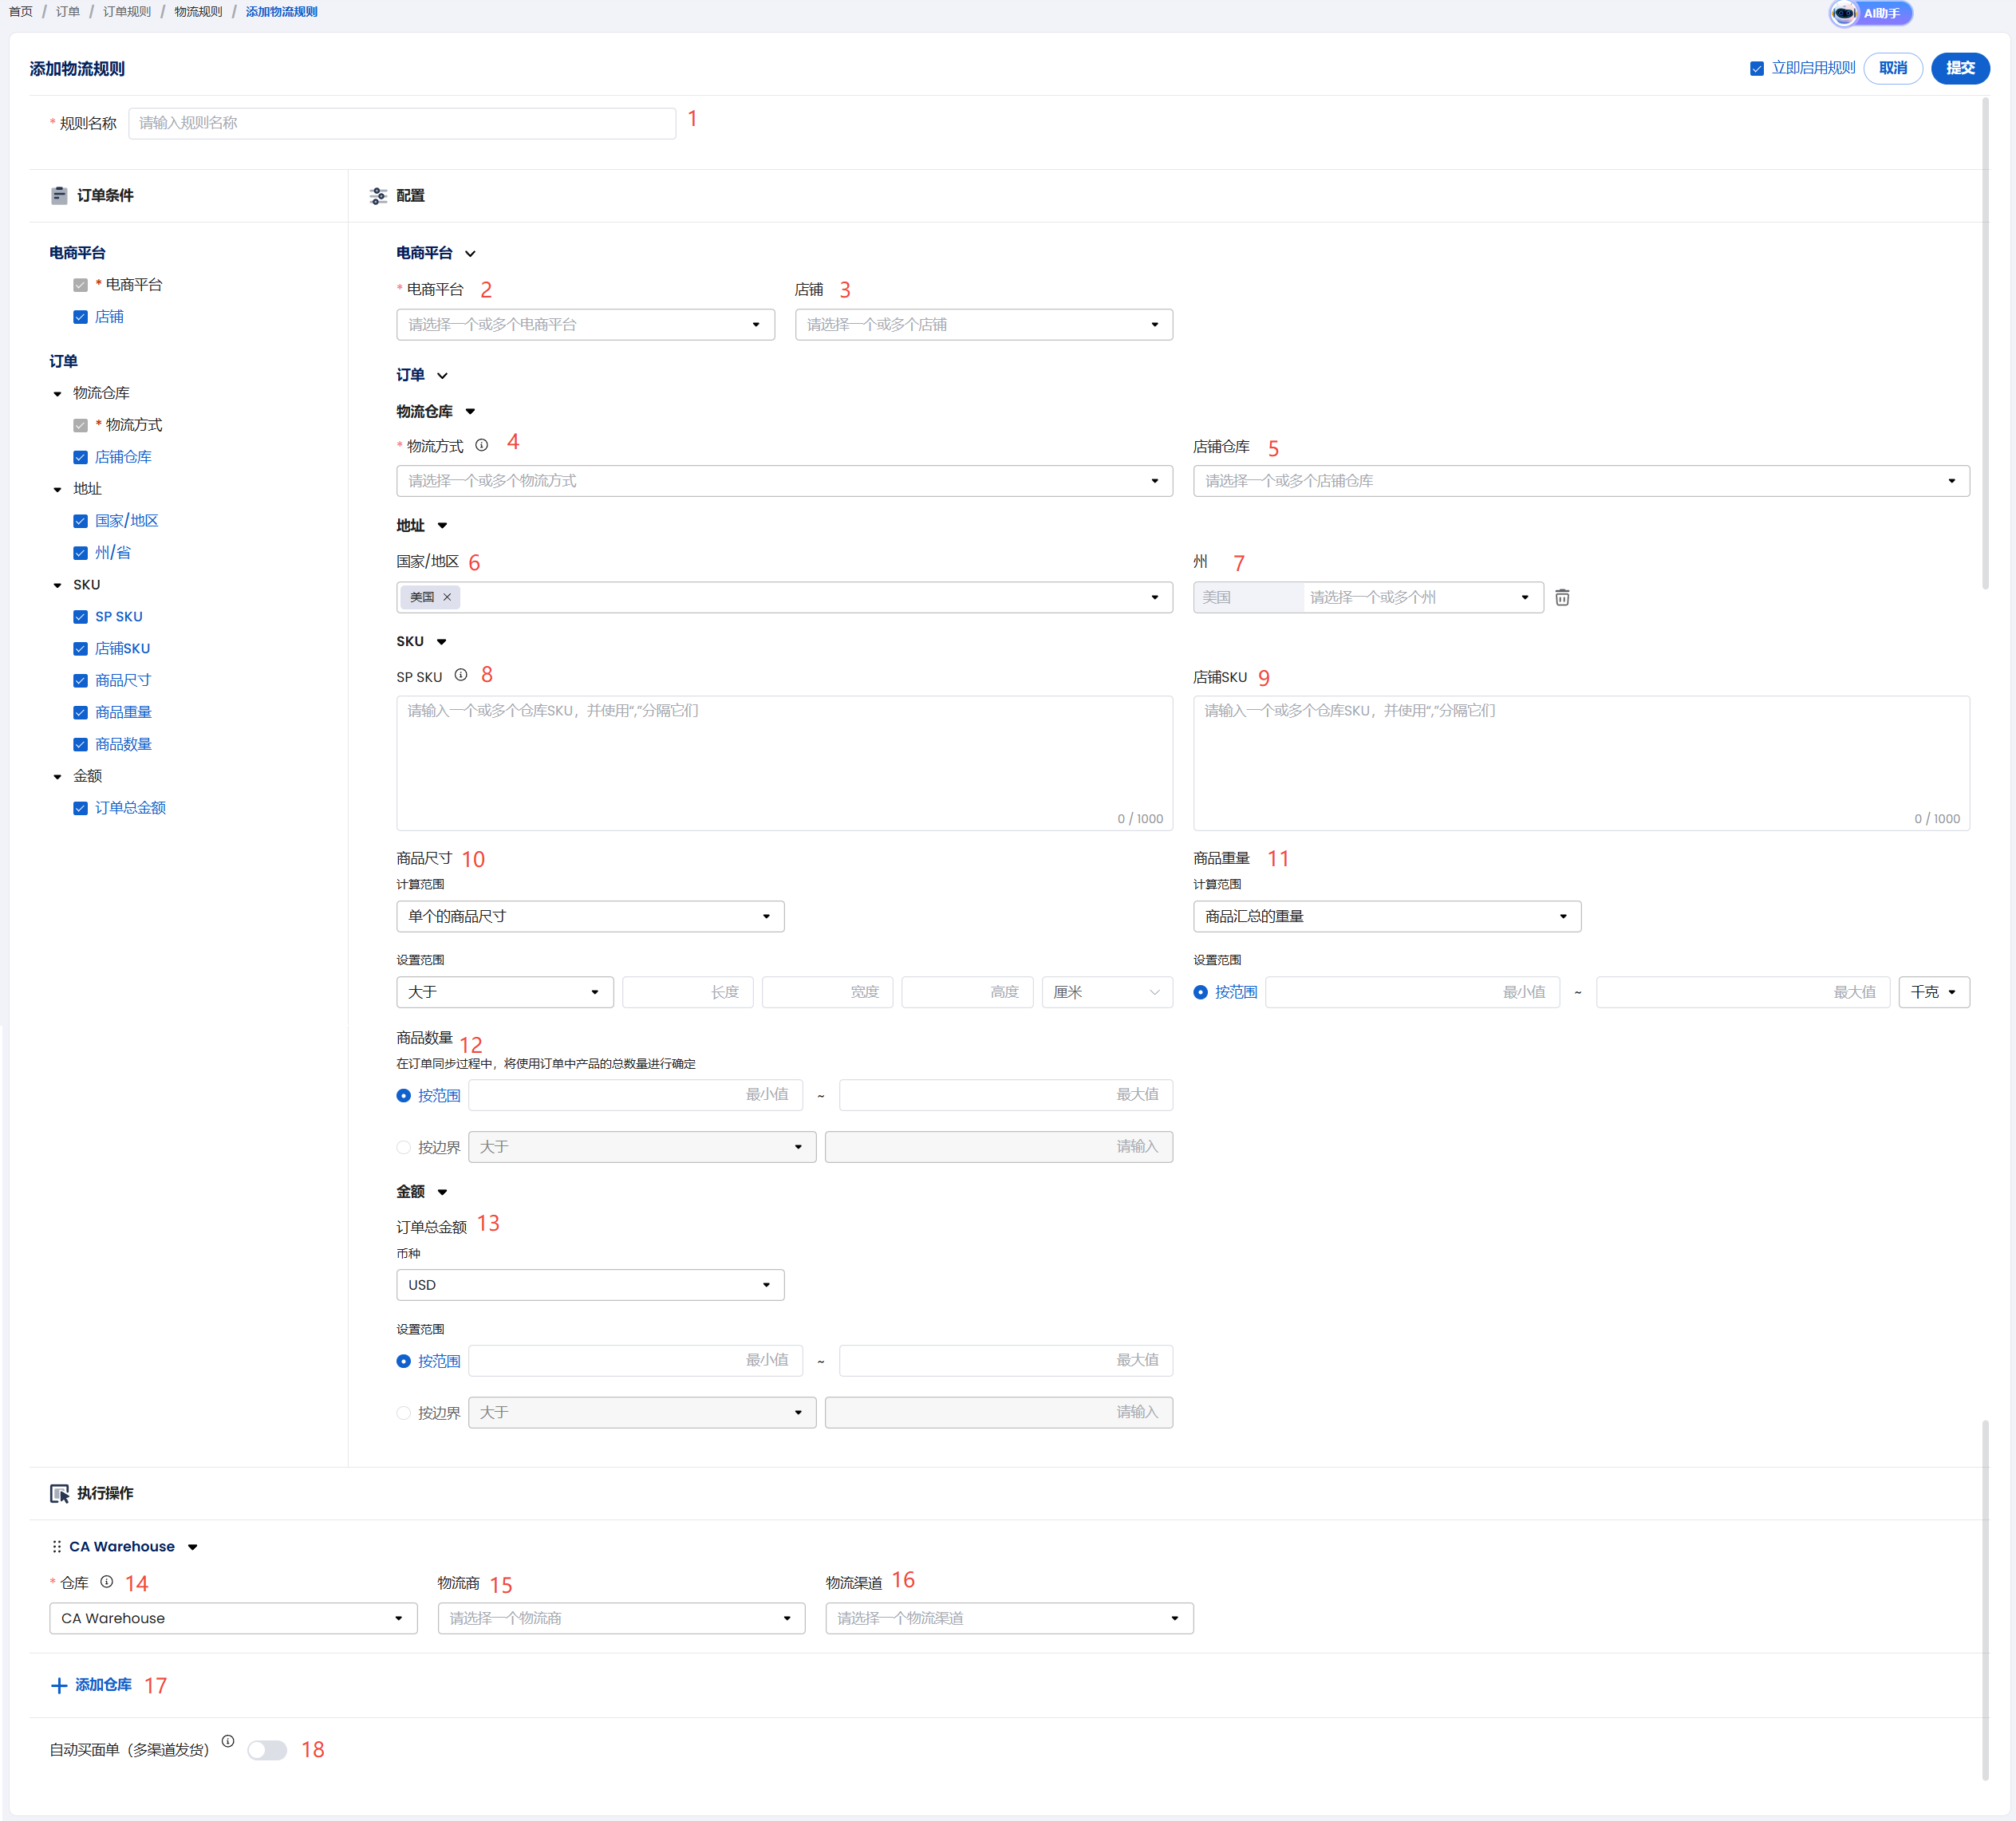Image resolution: width=2016 pixels, height=1821 pixels.
Task: Uncheck 国家/地区 condition checkbox
Action: tap(81, 521)
